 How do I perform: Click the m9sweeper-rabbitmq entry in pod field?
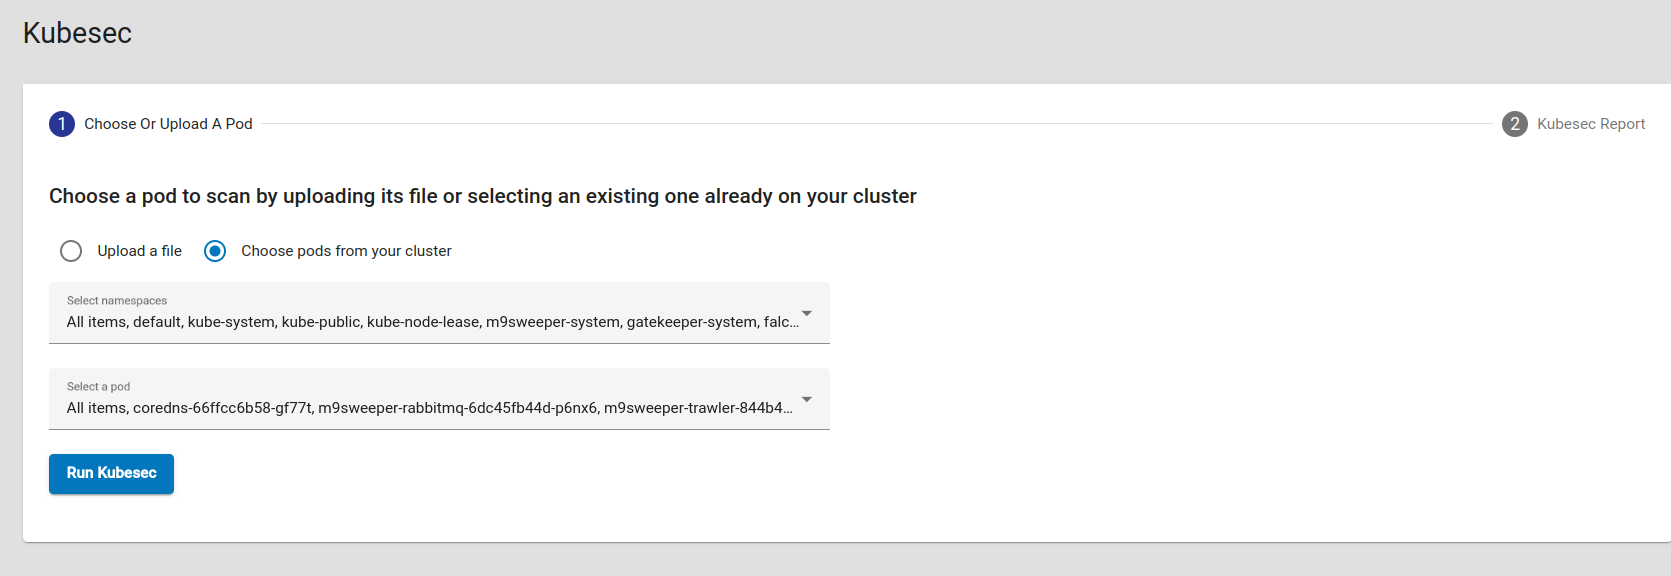point(458,408)
